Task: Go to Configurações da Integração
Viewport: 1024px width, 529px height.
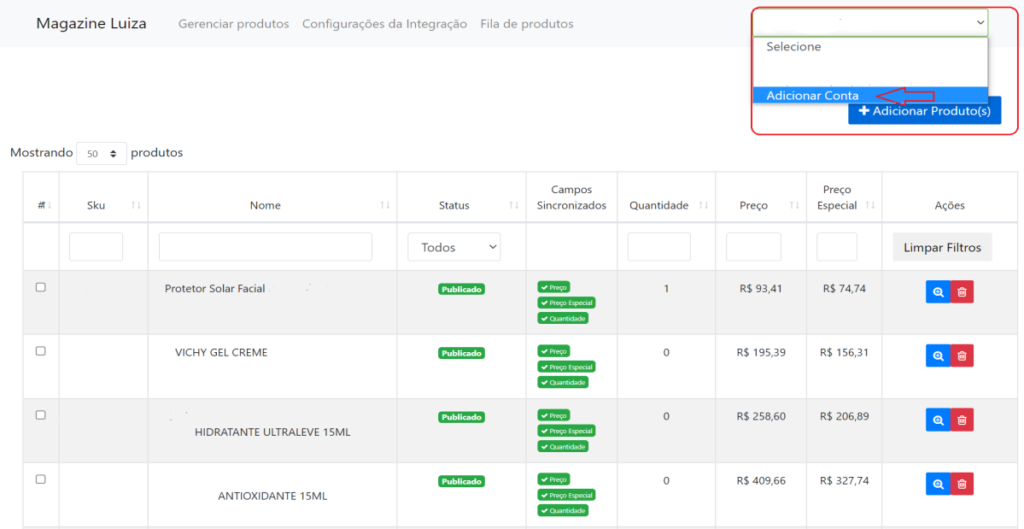Action: tap(384, 24)
